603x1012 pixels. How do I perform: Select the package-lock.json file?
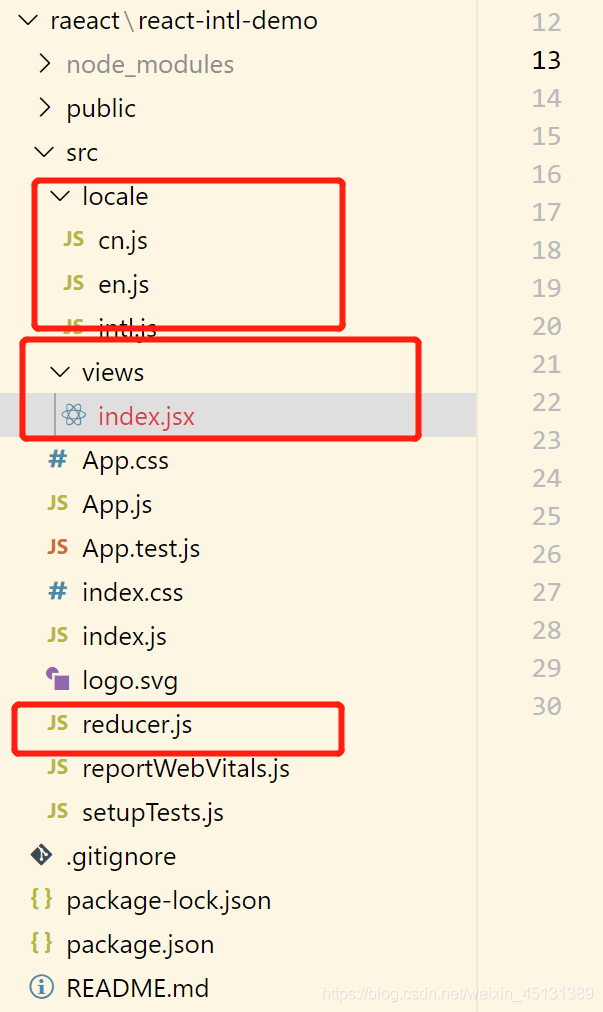168,900
